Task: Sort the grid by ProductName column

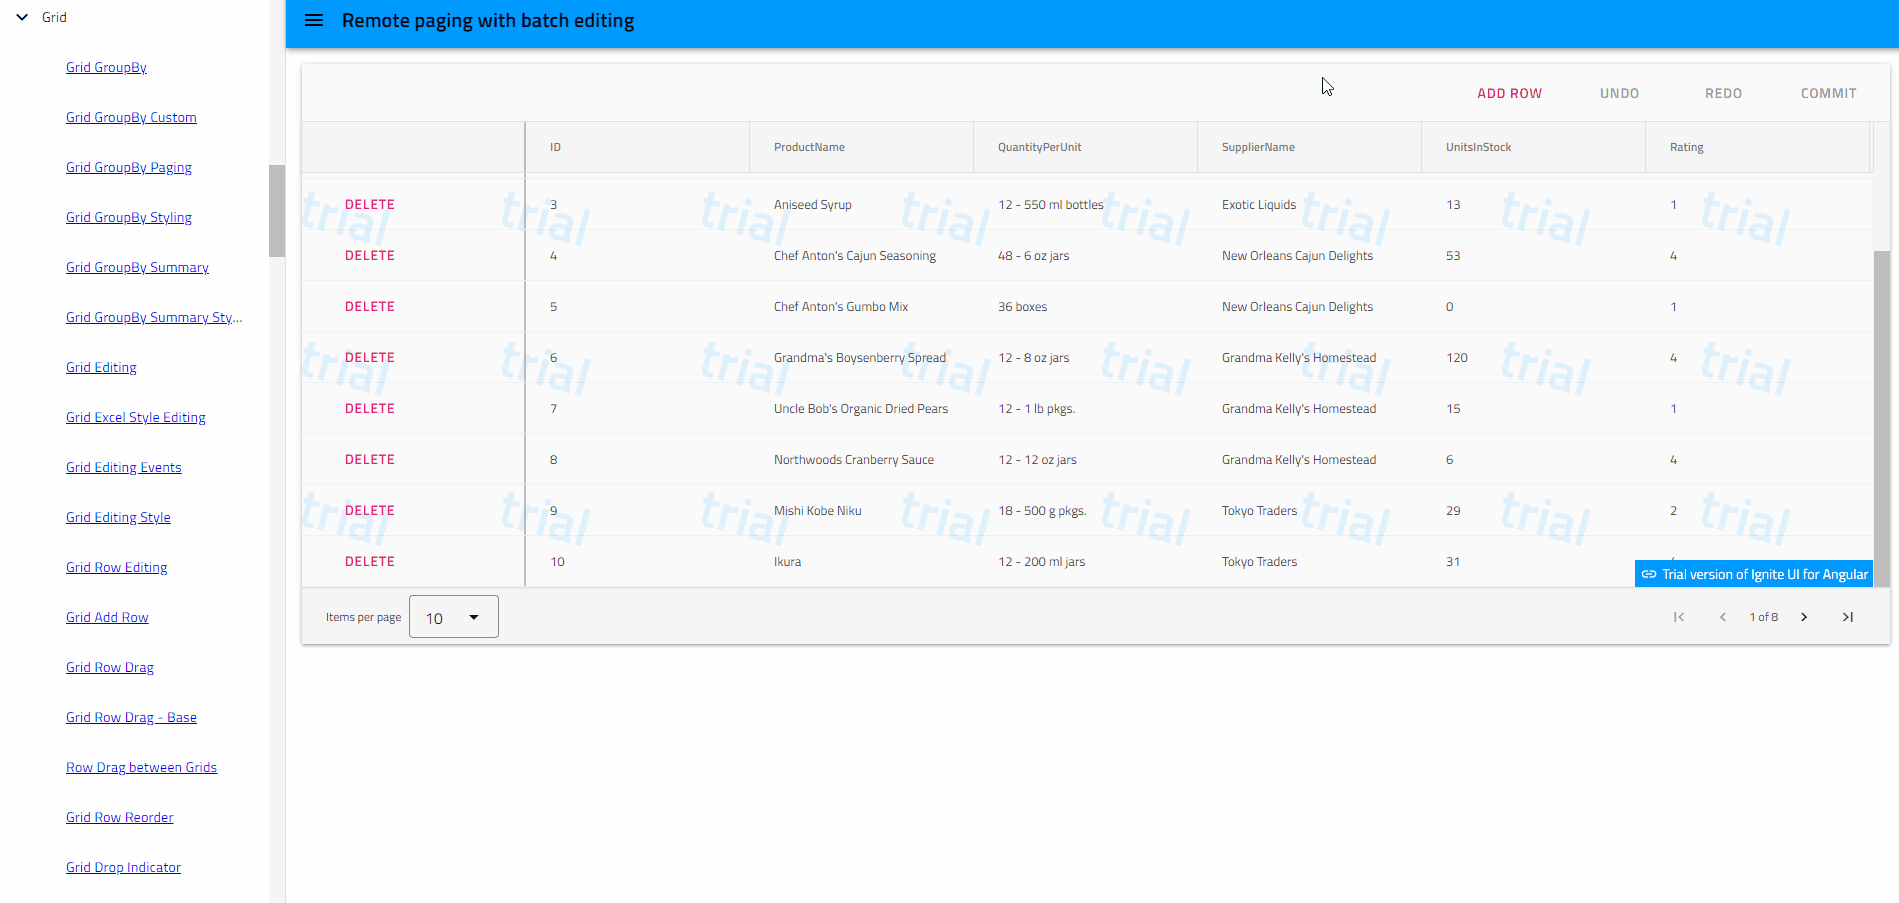Action: tap(808, 147)
